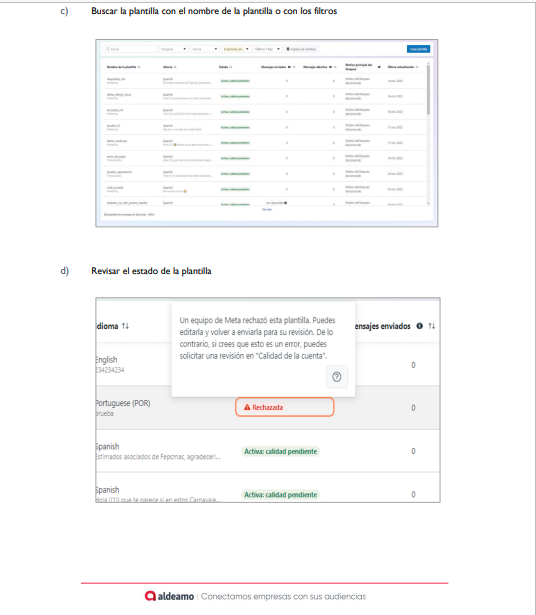Click the Ver más link below the table
Screen dimensions: 536x615
(267, 209)
